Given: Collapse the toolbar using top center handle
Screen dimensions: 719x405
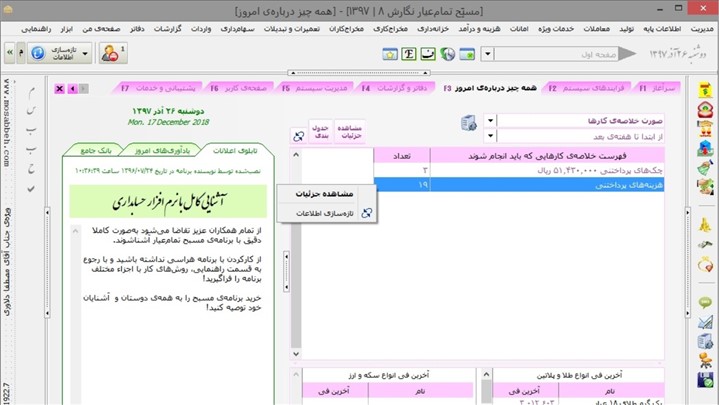Looking at the screenshot, I should point(359,72).
